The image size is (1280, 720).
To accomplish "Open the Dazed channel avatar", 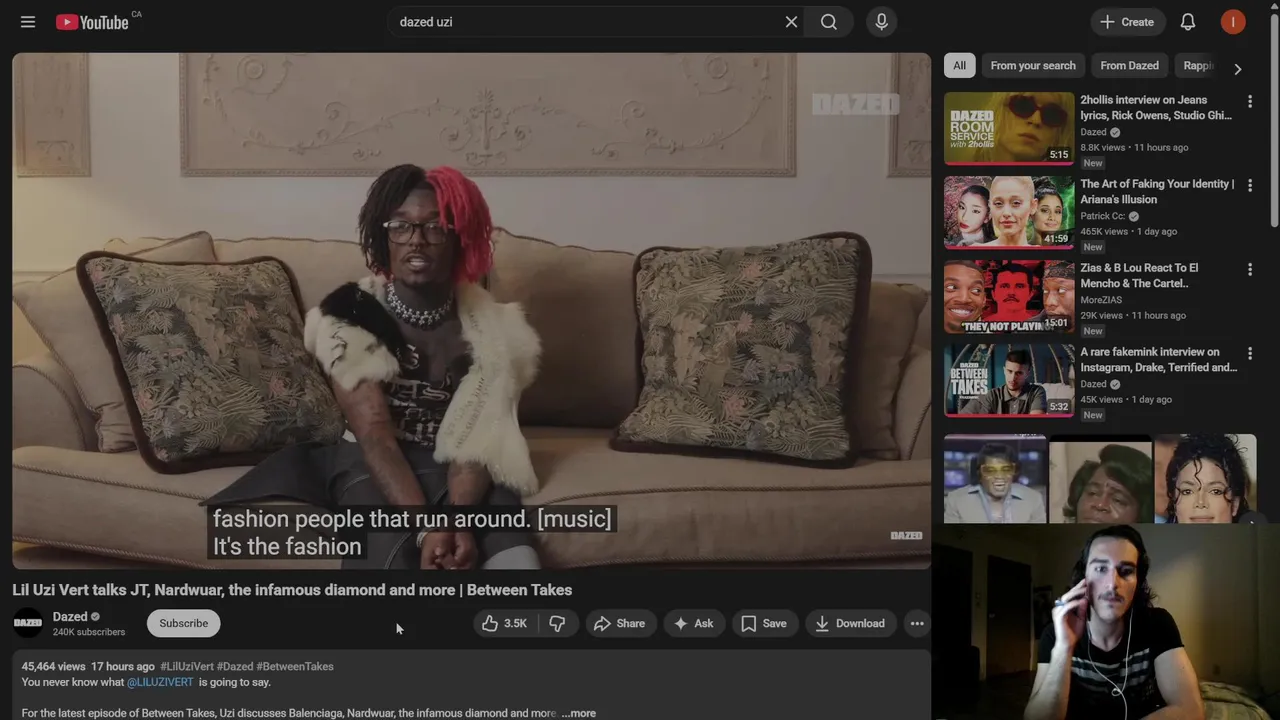I will pos(28,623).
